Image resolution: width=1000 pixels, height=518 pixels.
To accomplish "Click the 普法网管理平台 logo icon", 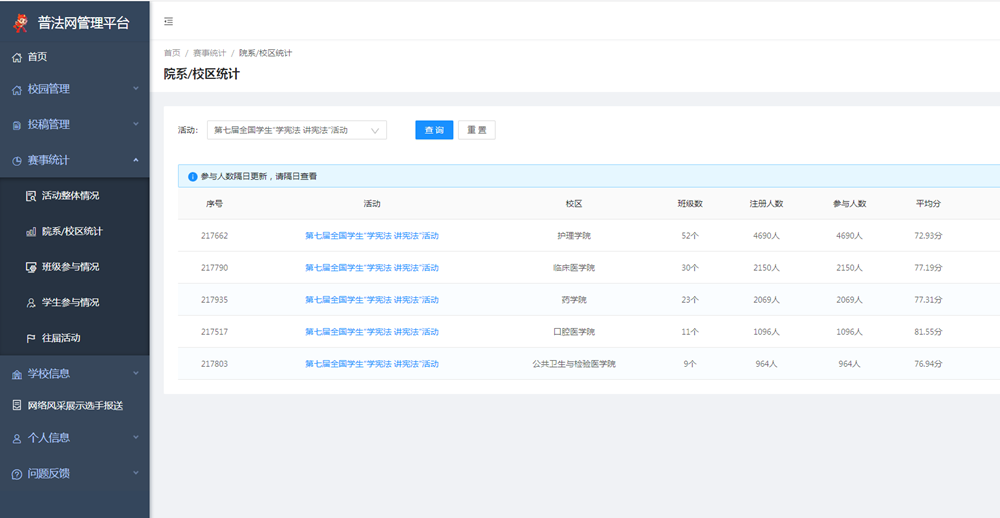I will pyautogui.click(x=20, y=22).
